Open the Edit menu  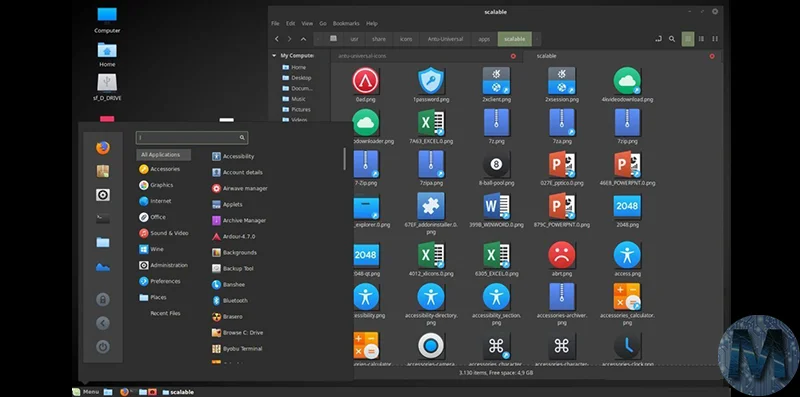click(x=290, y=23)
